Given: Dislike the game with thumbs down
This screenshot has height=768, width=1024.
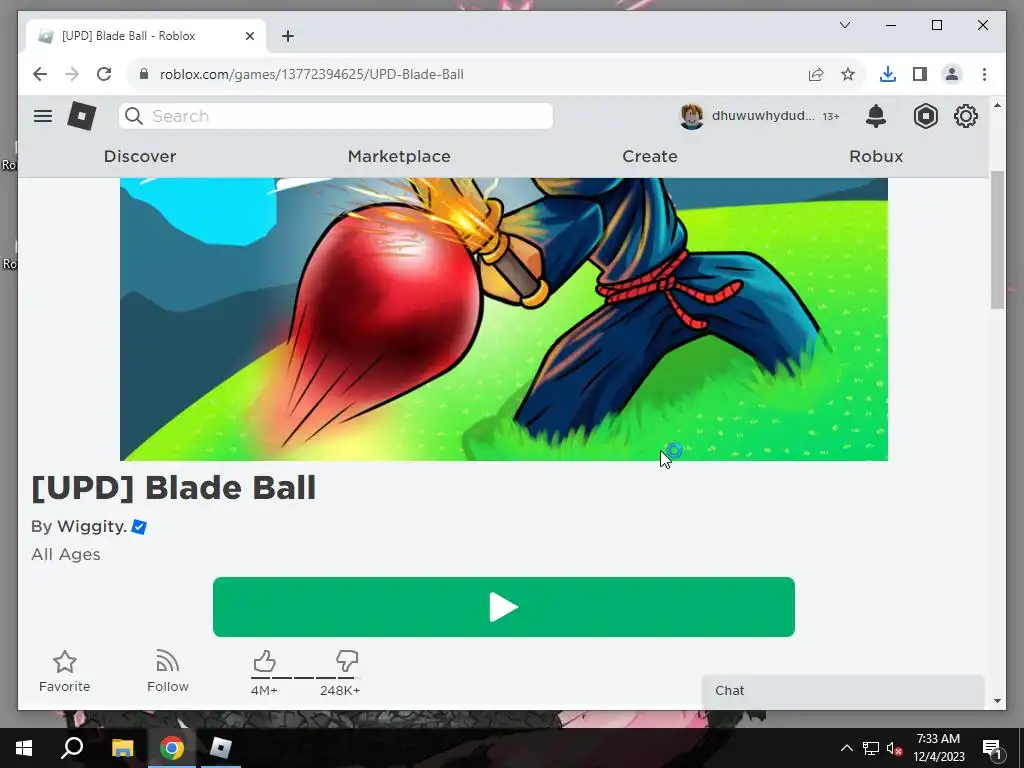Looking at the screenshot, I should tap(347, 662).
